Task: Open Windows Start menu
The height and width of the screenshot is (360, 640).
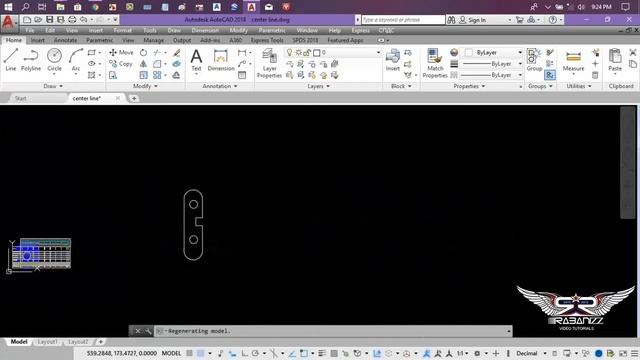Action: coord(8,7)
